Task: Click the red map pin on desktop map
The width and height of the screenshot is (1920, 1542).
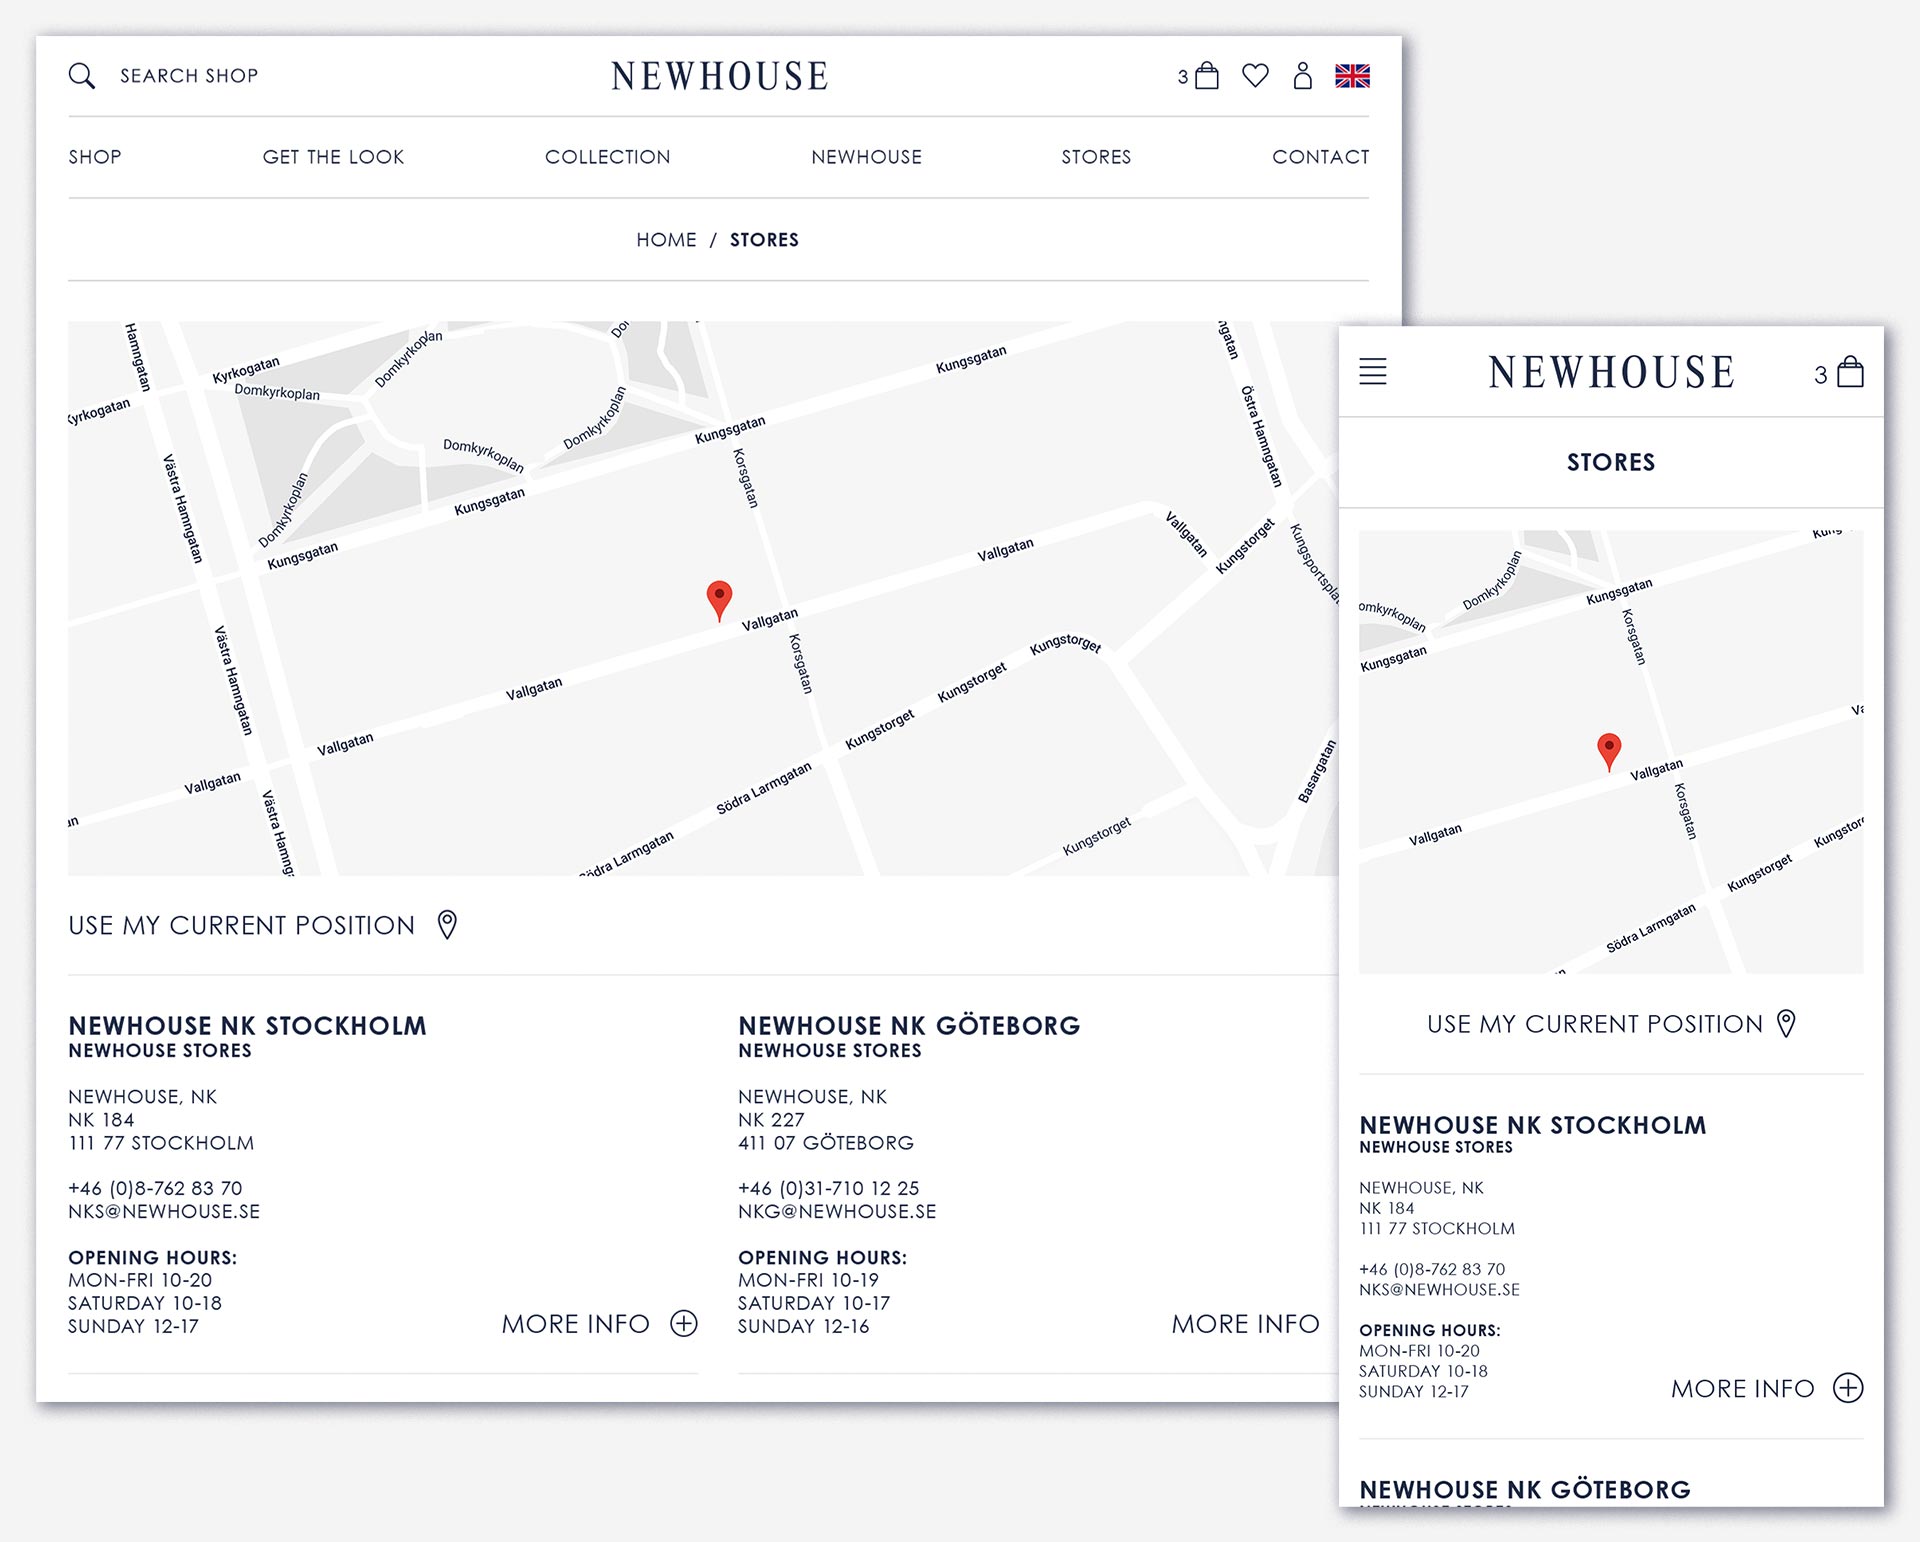Action: (x=719, y=600)
